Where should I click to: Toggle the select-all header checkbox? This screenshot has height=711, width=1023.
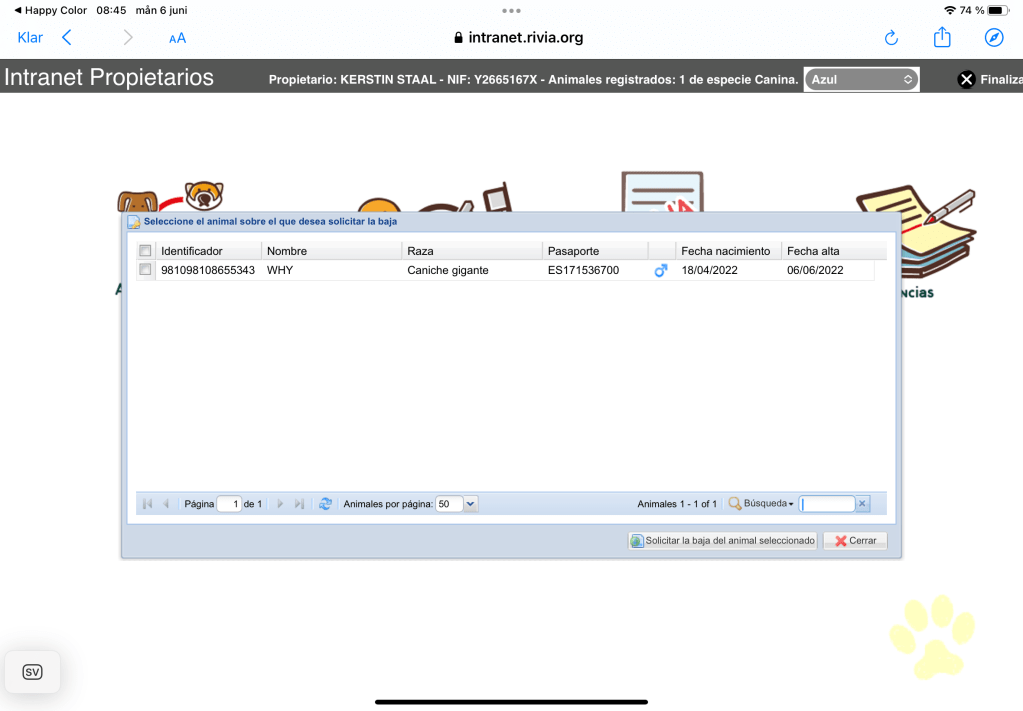[x=145, y=251]
